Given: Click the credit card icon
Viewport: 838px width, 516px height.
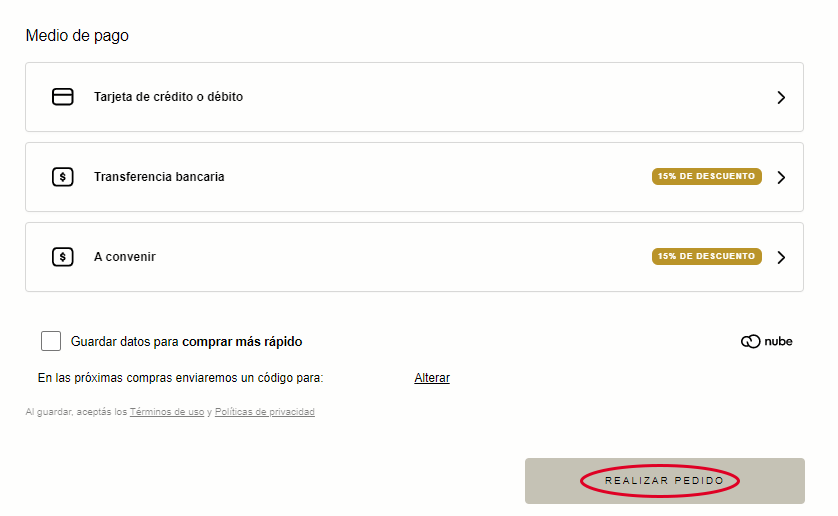Looking at the screenshot, I should point(63,97).
